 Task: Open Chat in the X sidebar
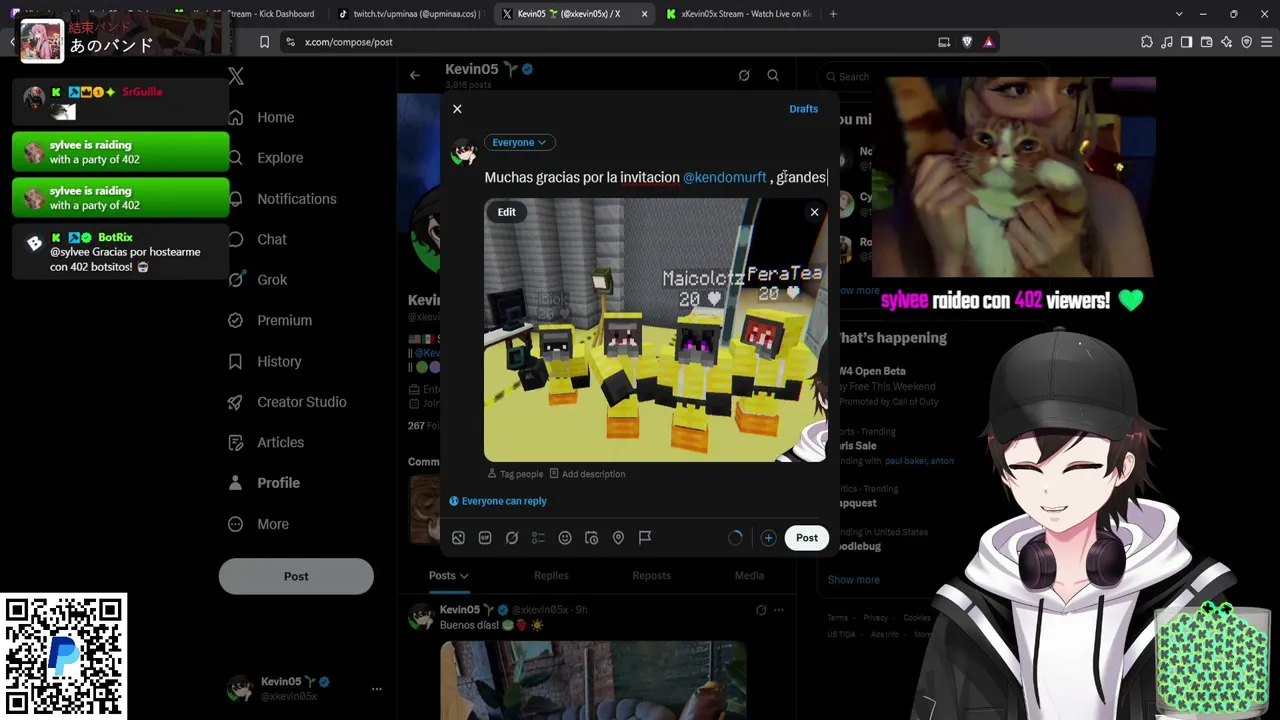(x=258, y=240)
